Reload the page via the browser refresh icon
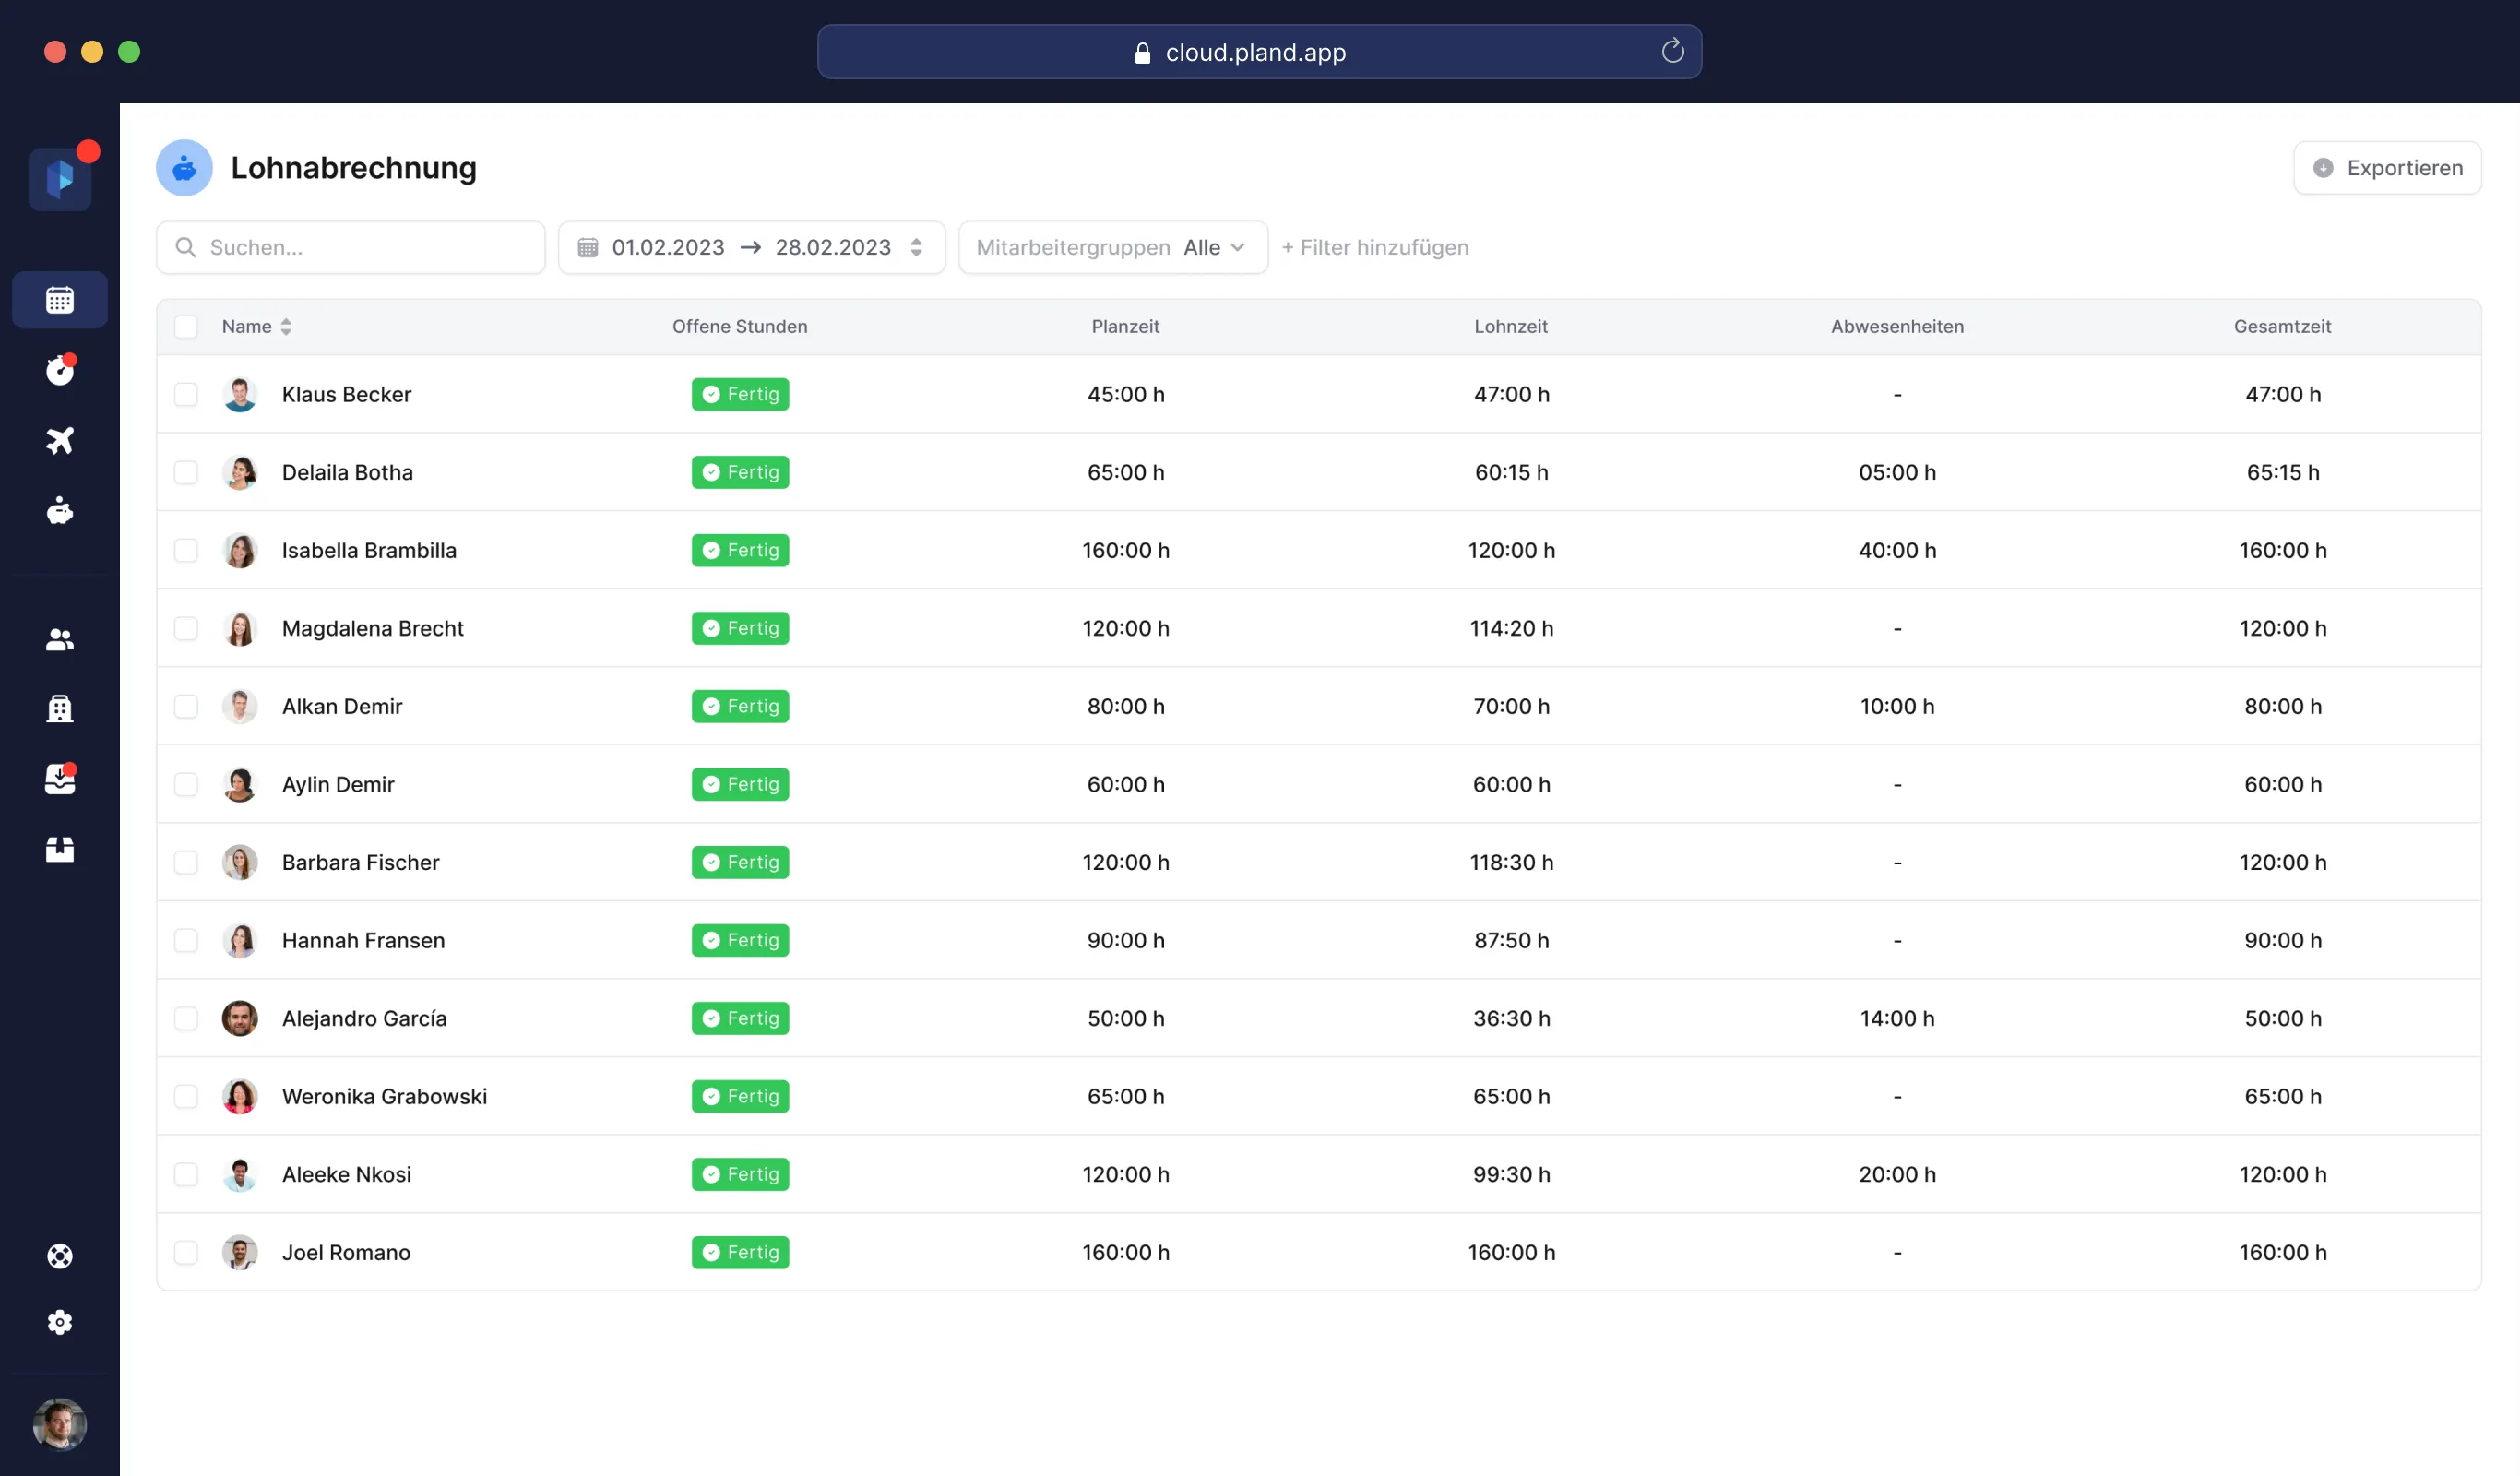 [x=1673, y=51]
